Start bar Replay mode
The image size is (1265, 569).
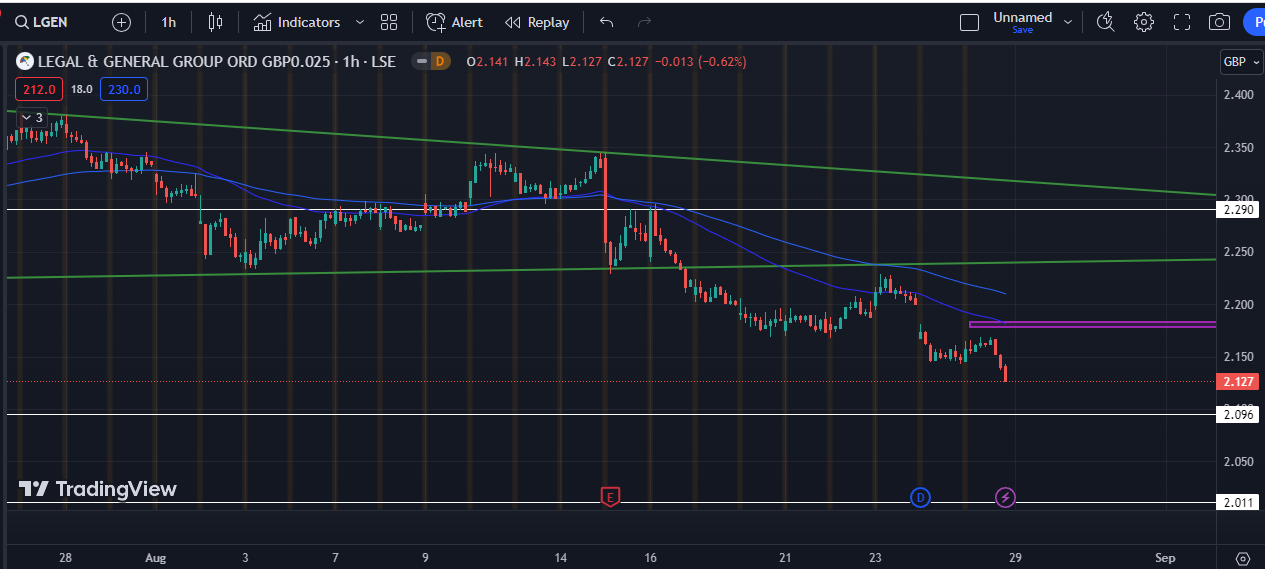pos(537,22)
